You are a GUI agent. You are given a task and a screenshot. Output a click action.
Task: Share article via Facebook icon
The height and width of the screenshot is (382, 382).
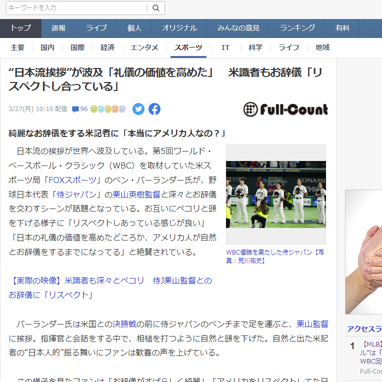pyautogui.click(x=154, y=109)
